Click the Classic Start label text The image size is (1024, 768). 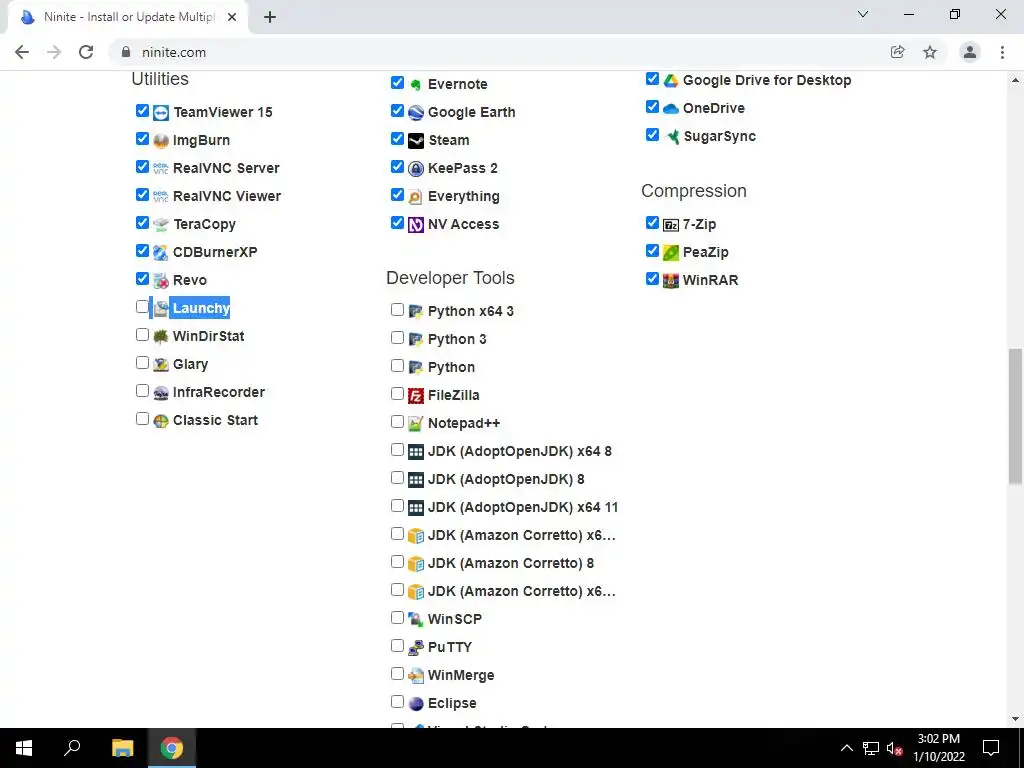tap(215, 420)
